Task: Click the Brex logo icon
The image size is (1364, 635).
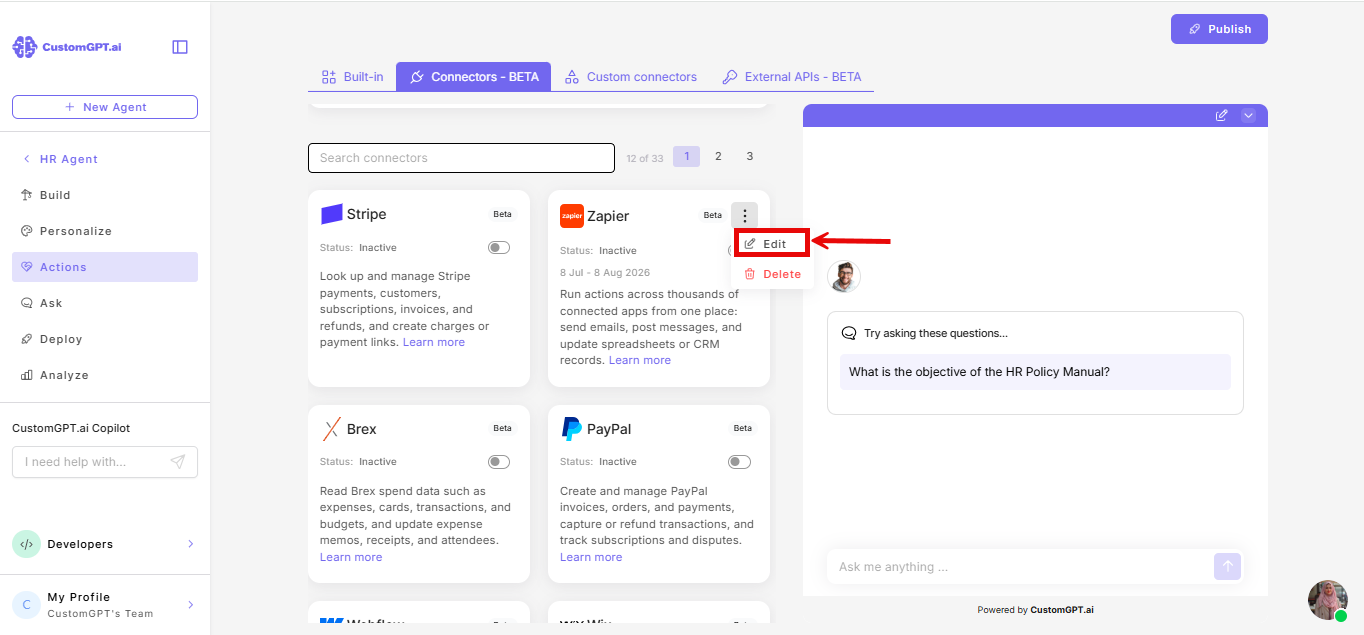Action: click(331, 429)
